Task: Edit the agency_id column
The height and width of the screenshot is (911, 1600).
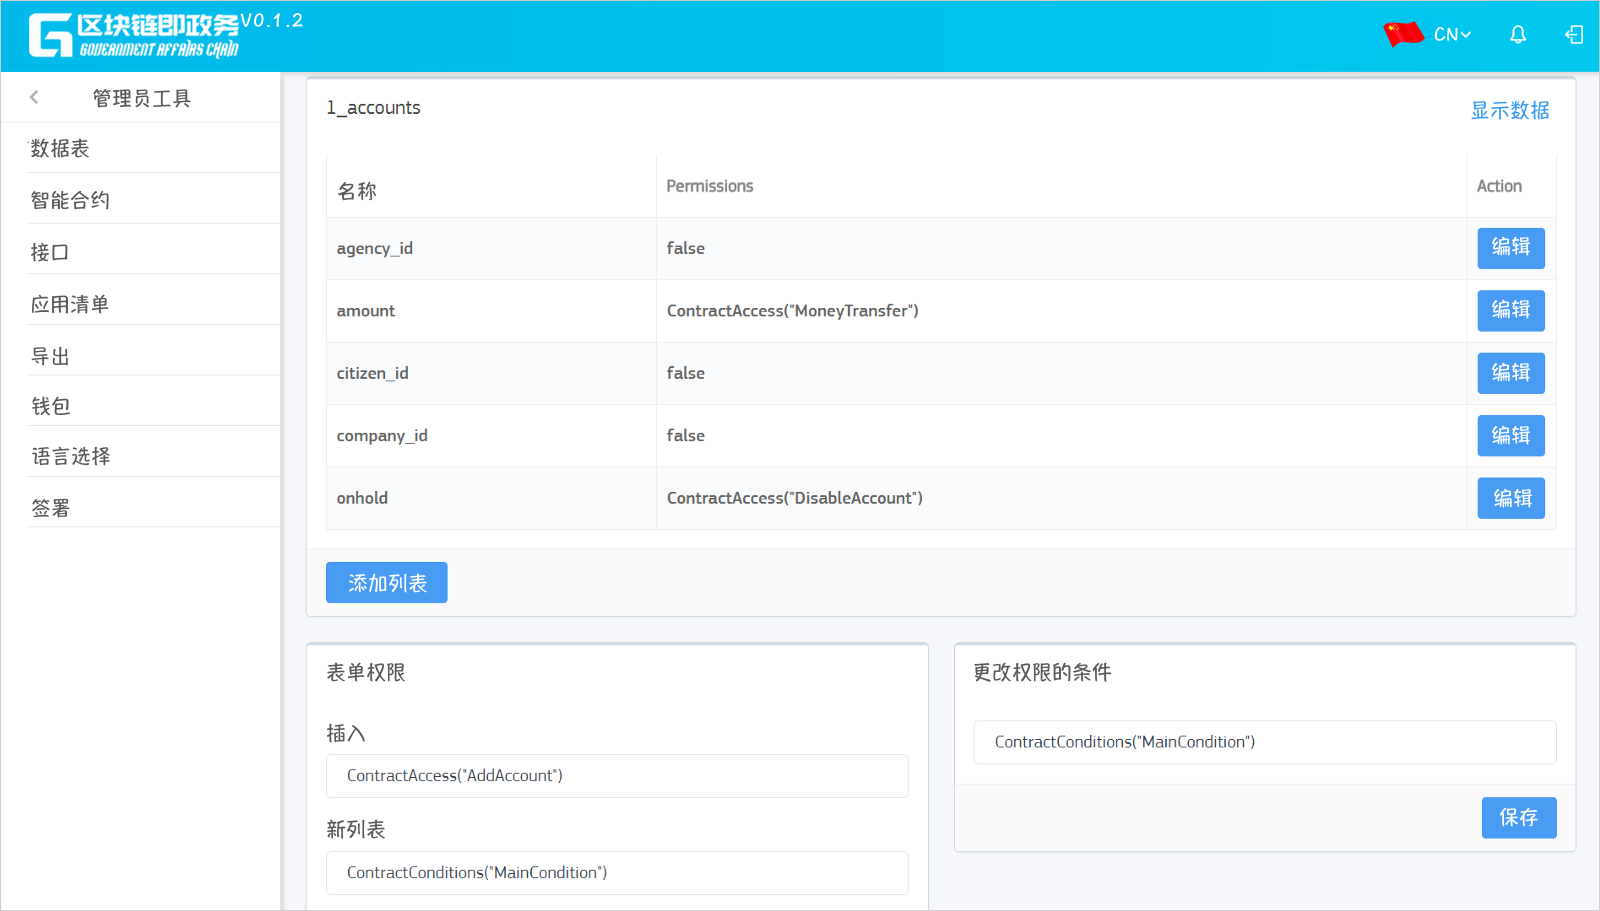Action: [1510, 248]
